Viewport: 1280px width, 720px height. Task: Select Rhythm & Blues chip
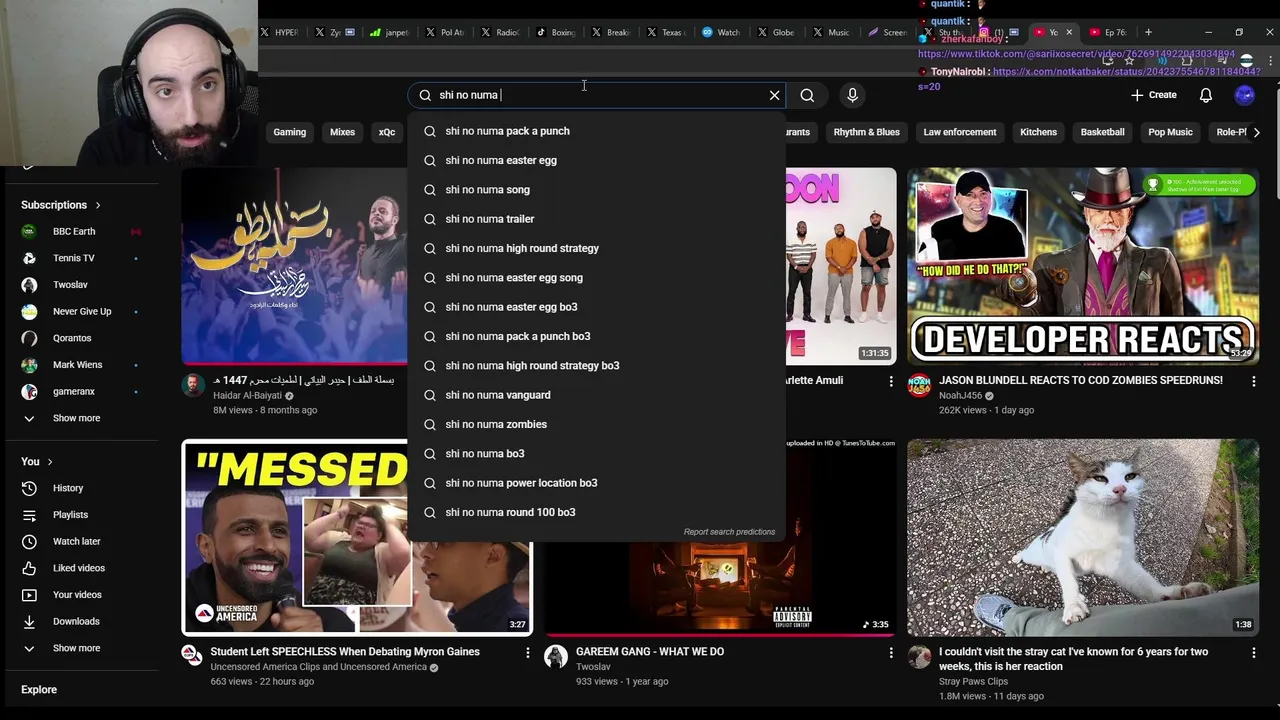point(866,132)
